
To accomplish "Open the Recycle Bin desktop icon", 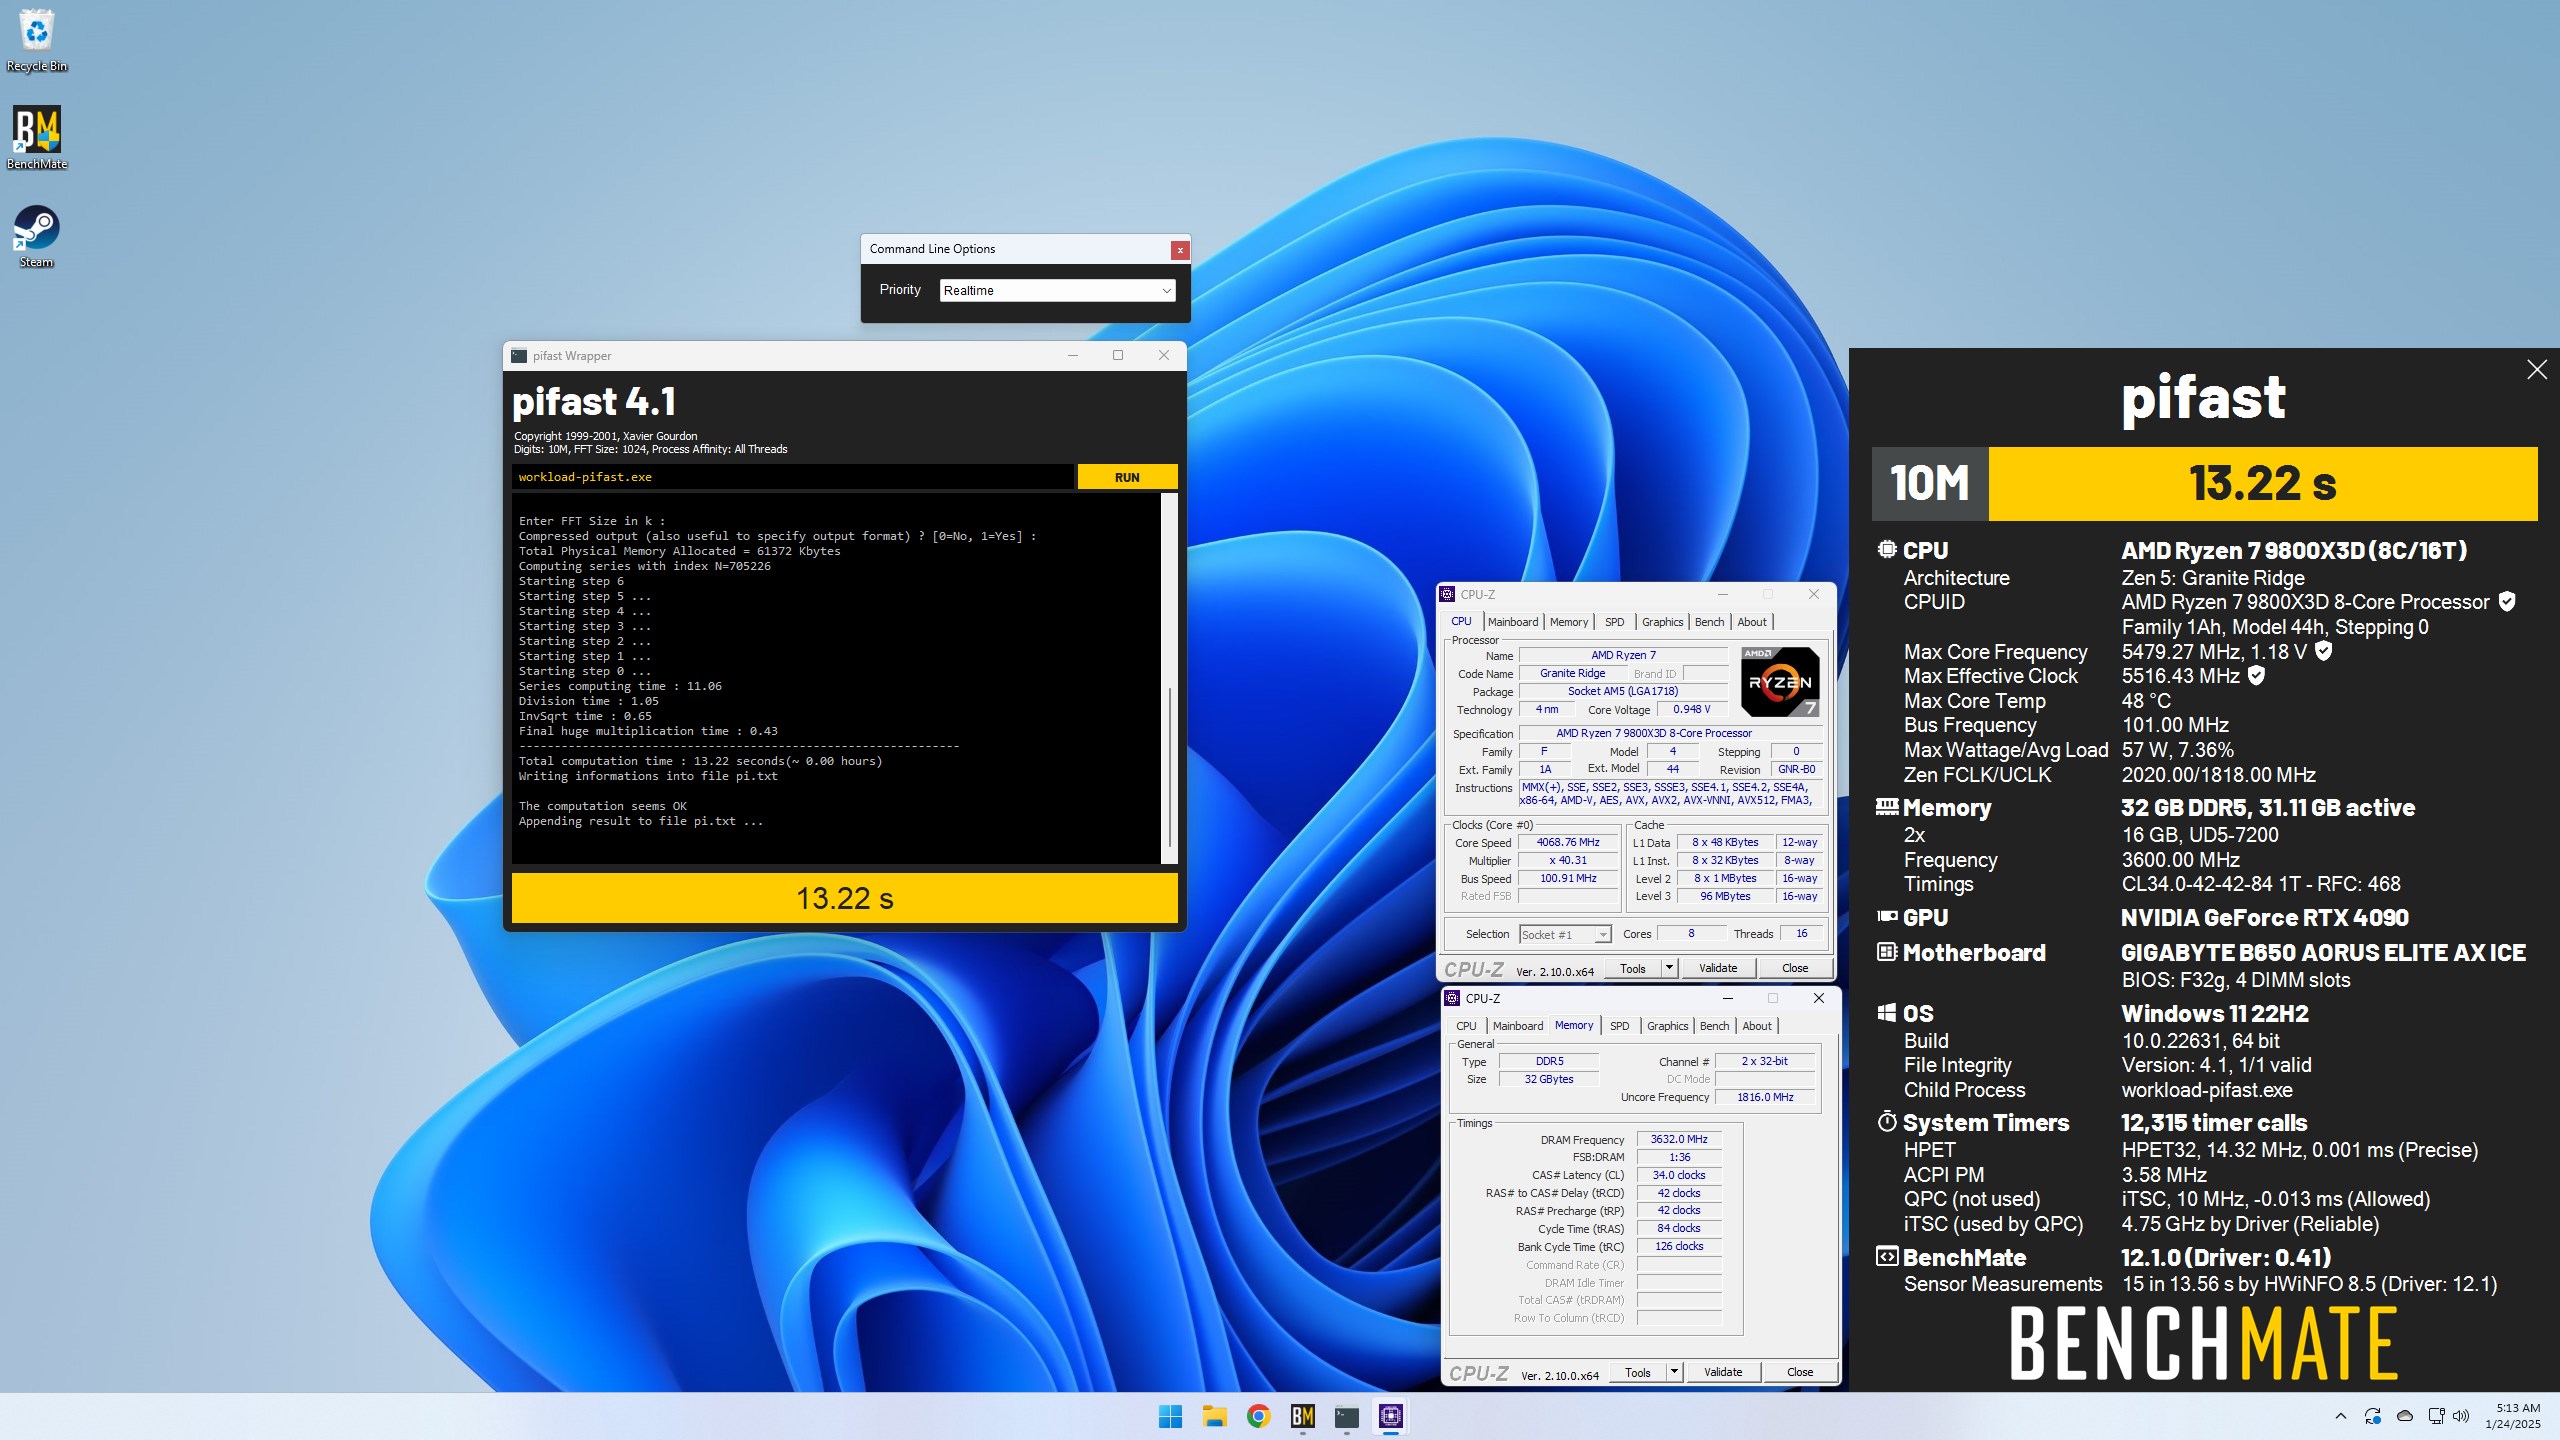I will coord(37,40).
